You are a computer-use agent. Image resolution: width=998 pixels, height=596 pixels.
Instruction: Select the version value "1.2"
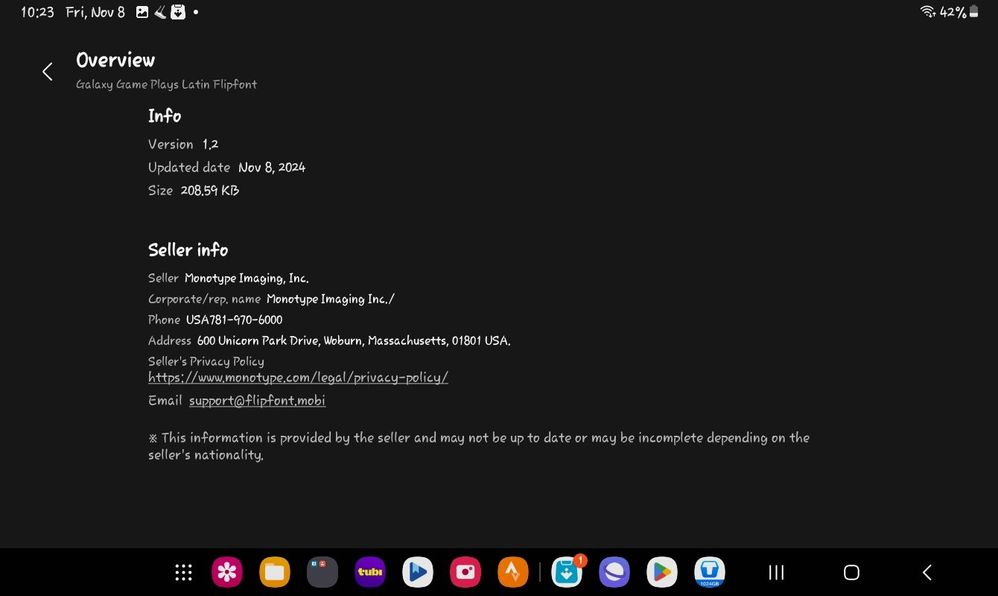tap(210, 145)
